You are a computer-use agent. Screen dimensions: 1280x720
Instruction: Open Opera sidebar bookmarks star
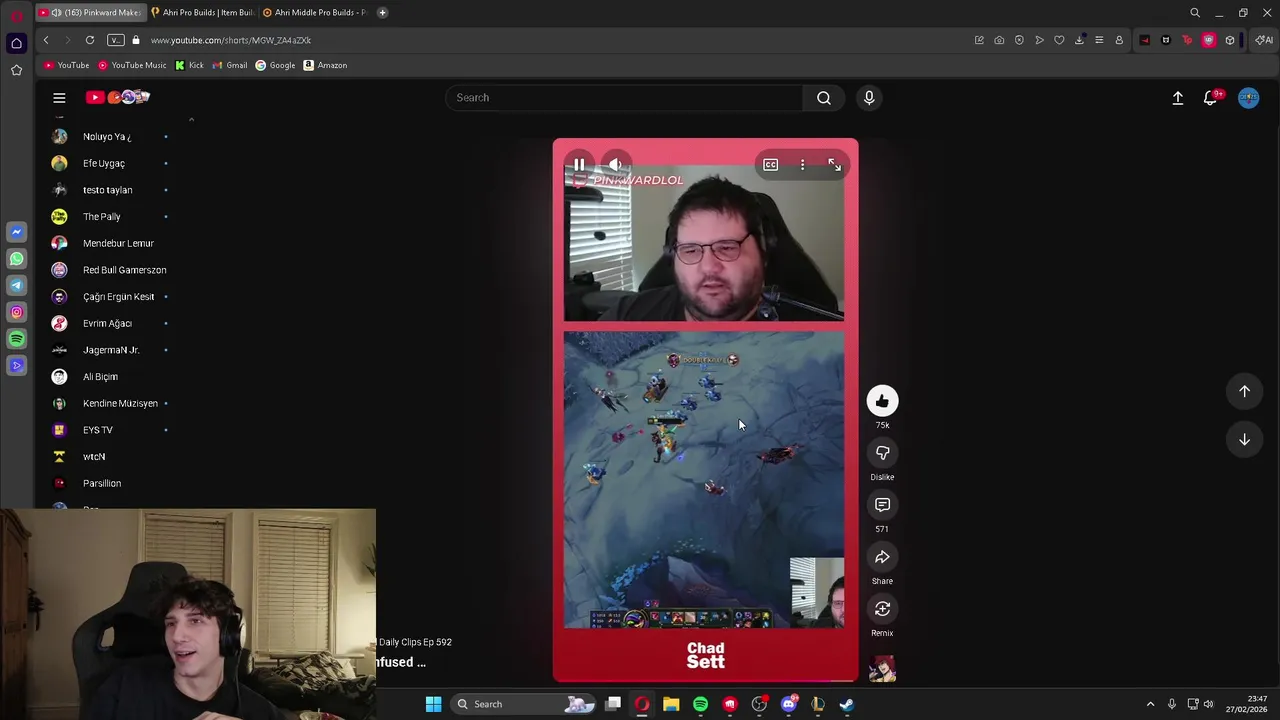coord(16,70)
